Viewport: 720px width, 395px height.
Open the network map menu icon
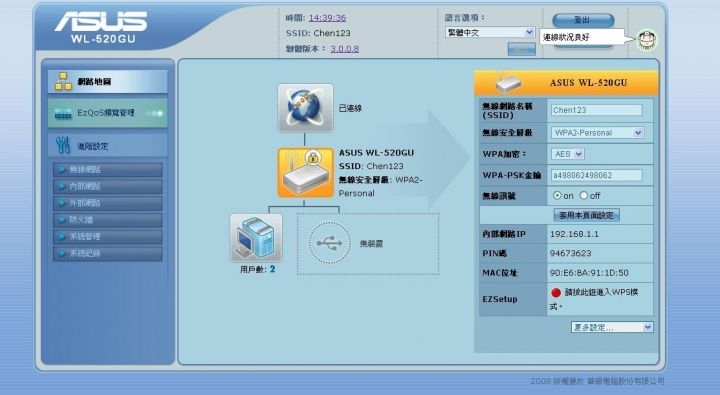click(x=63, y=82)
